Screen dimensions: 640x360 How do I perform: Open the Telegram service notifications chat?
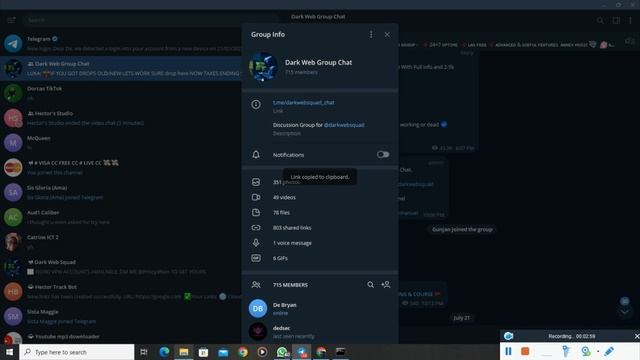(x=121, y=43)
